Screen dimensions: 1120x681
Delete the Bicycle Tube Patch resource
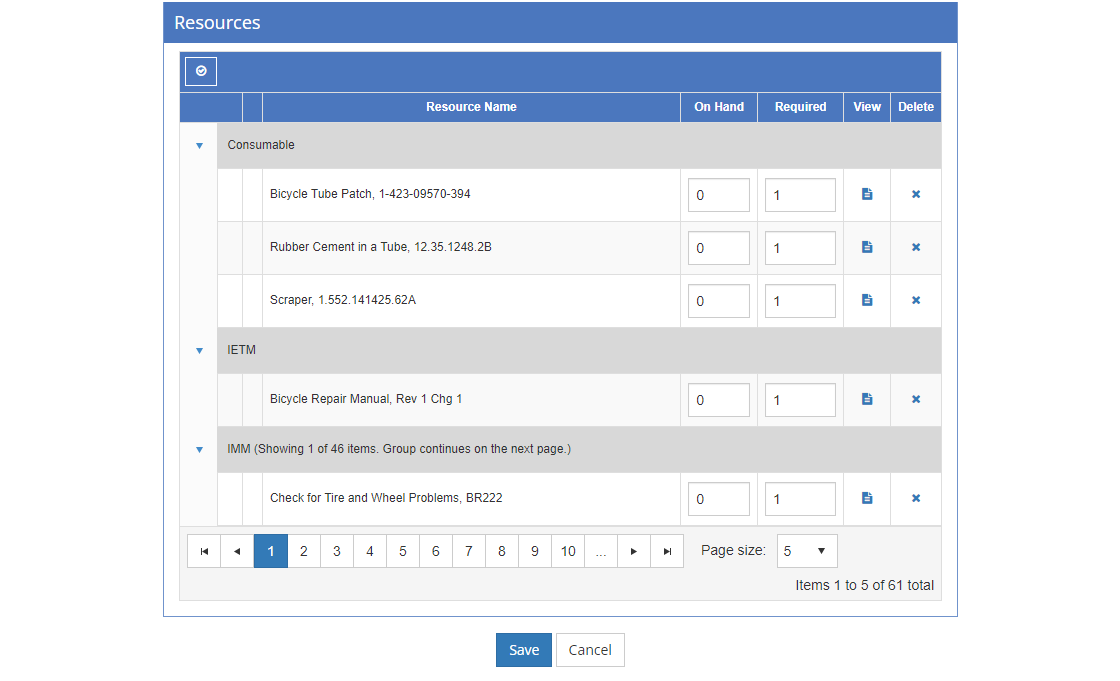click(x=916, y=194)
